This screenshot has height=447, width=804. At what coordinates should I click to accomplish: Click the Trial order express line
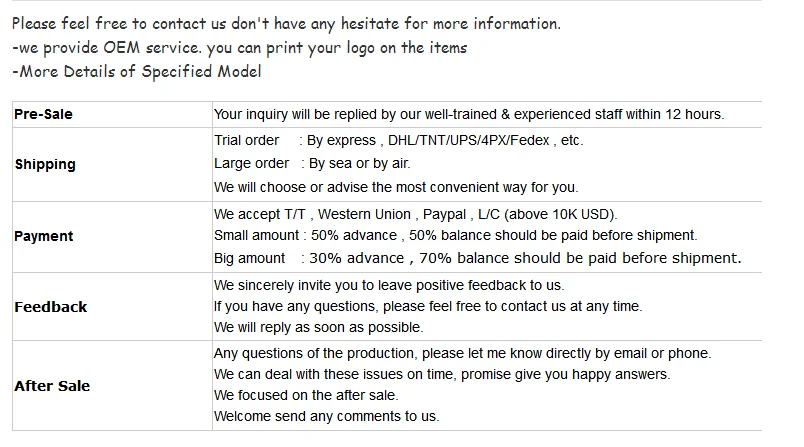coord(398,141)
